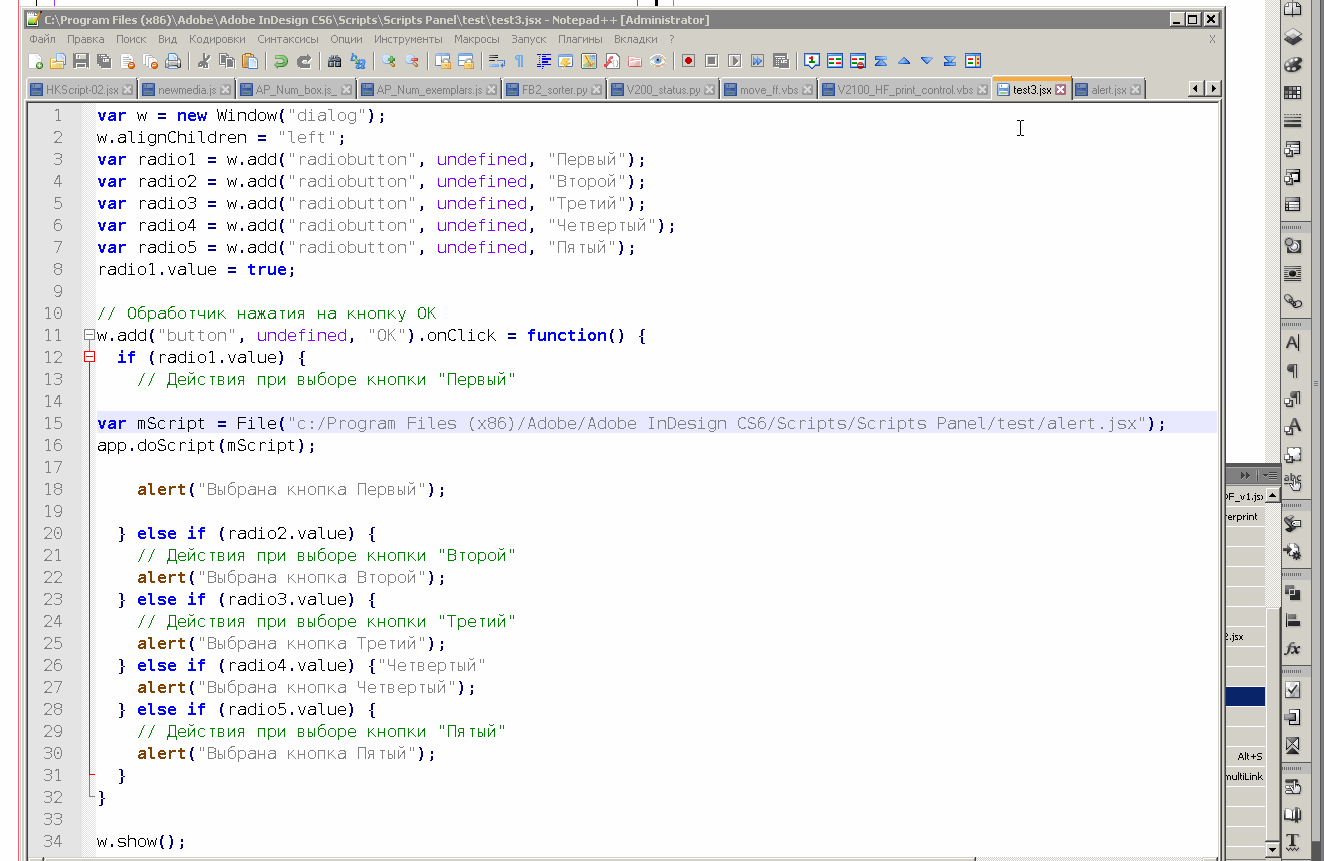The height and width of the screenshot is (861, 1324).
Task: Click the w.show(); code line
Action: 141,841
